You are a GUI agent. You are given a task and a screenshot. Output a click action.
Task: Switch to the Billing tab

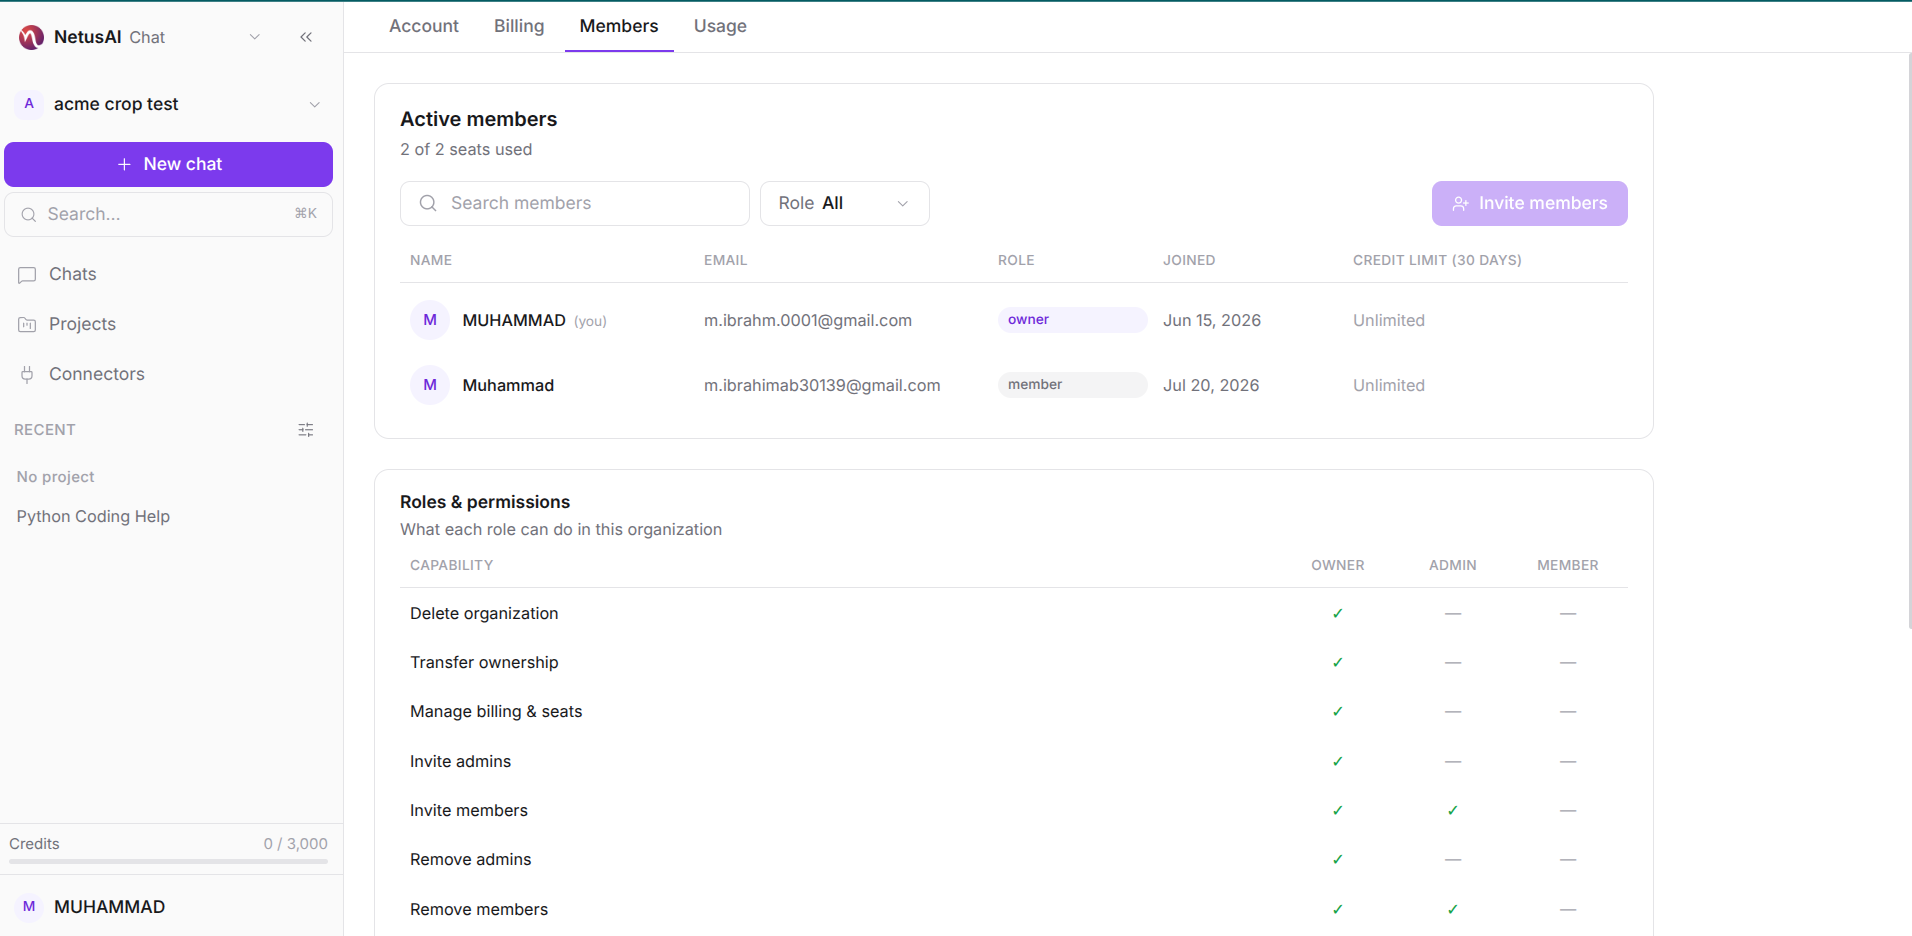click(x=519, y=26)
